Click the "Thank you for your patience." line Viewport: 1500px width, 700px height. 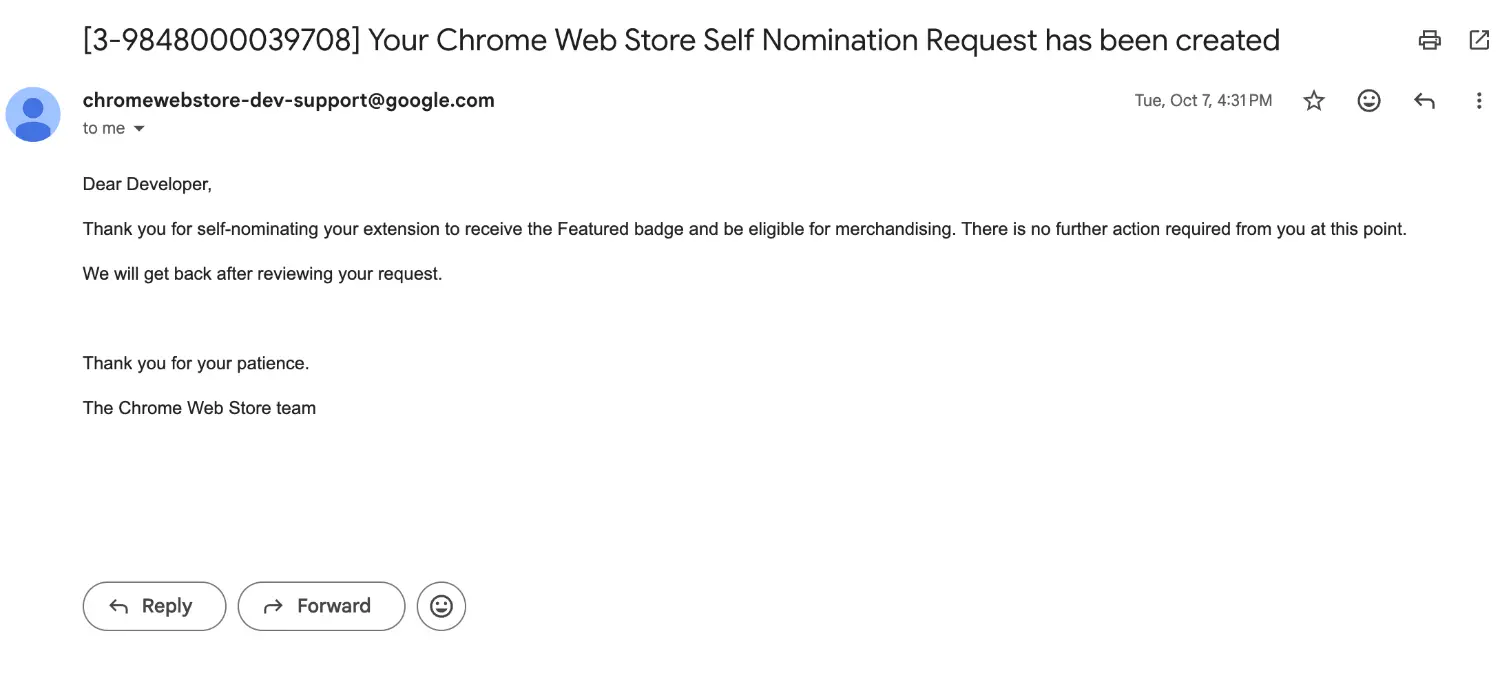pyautogui.click(x=196, y=363)
